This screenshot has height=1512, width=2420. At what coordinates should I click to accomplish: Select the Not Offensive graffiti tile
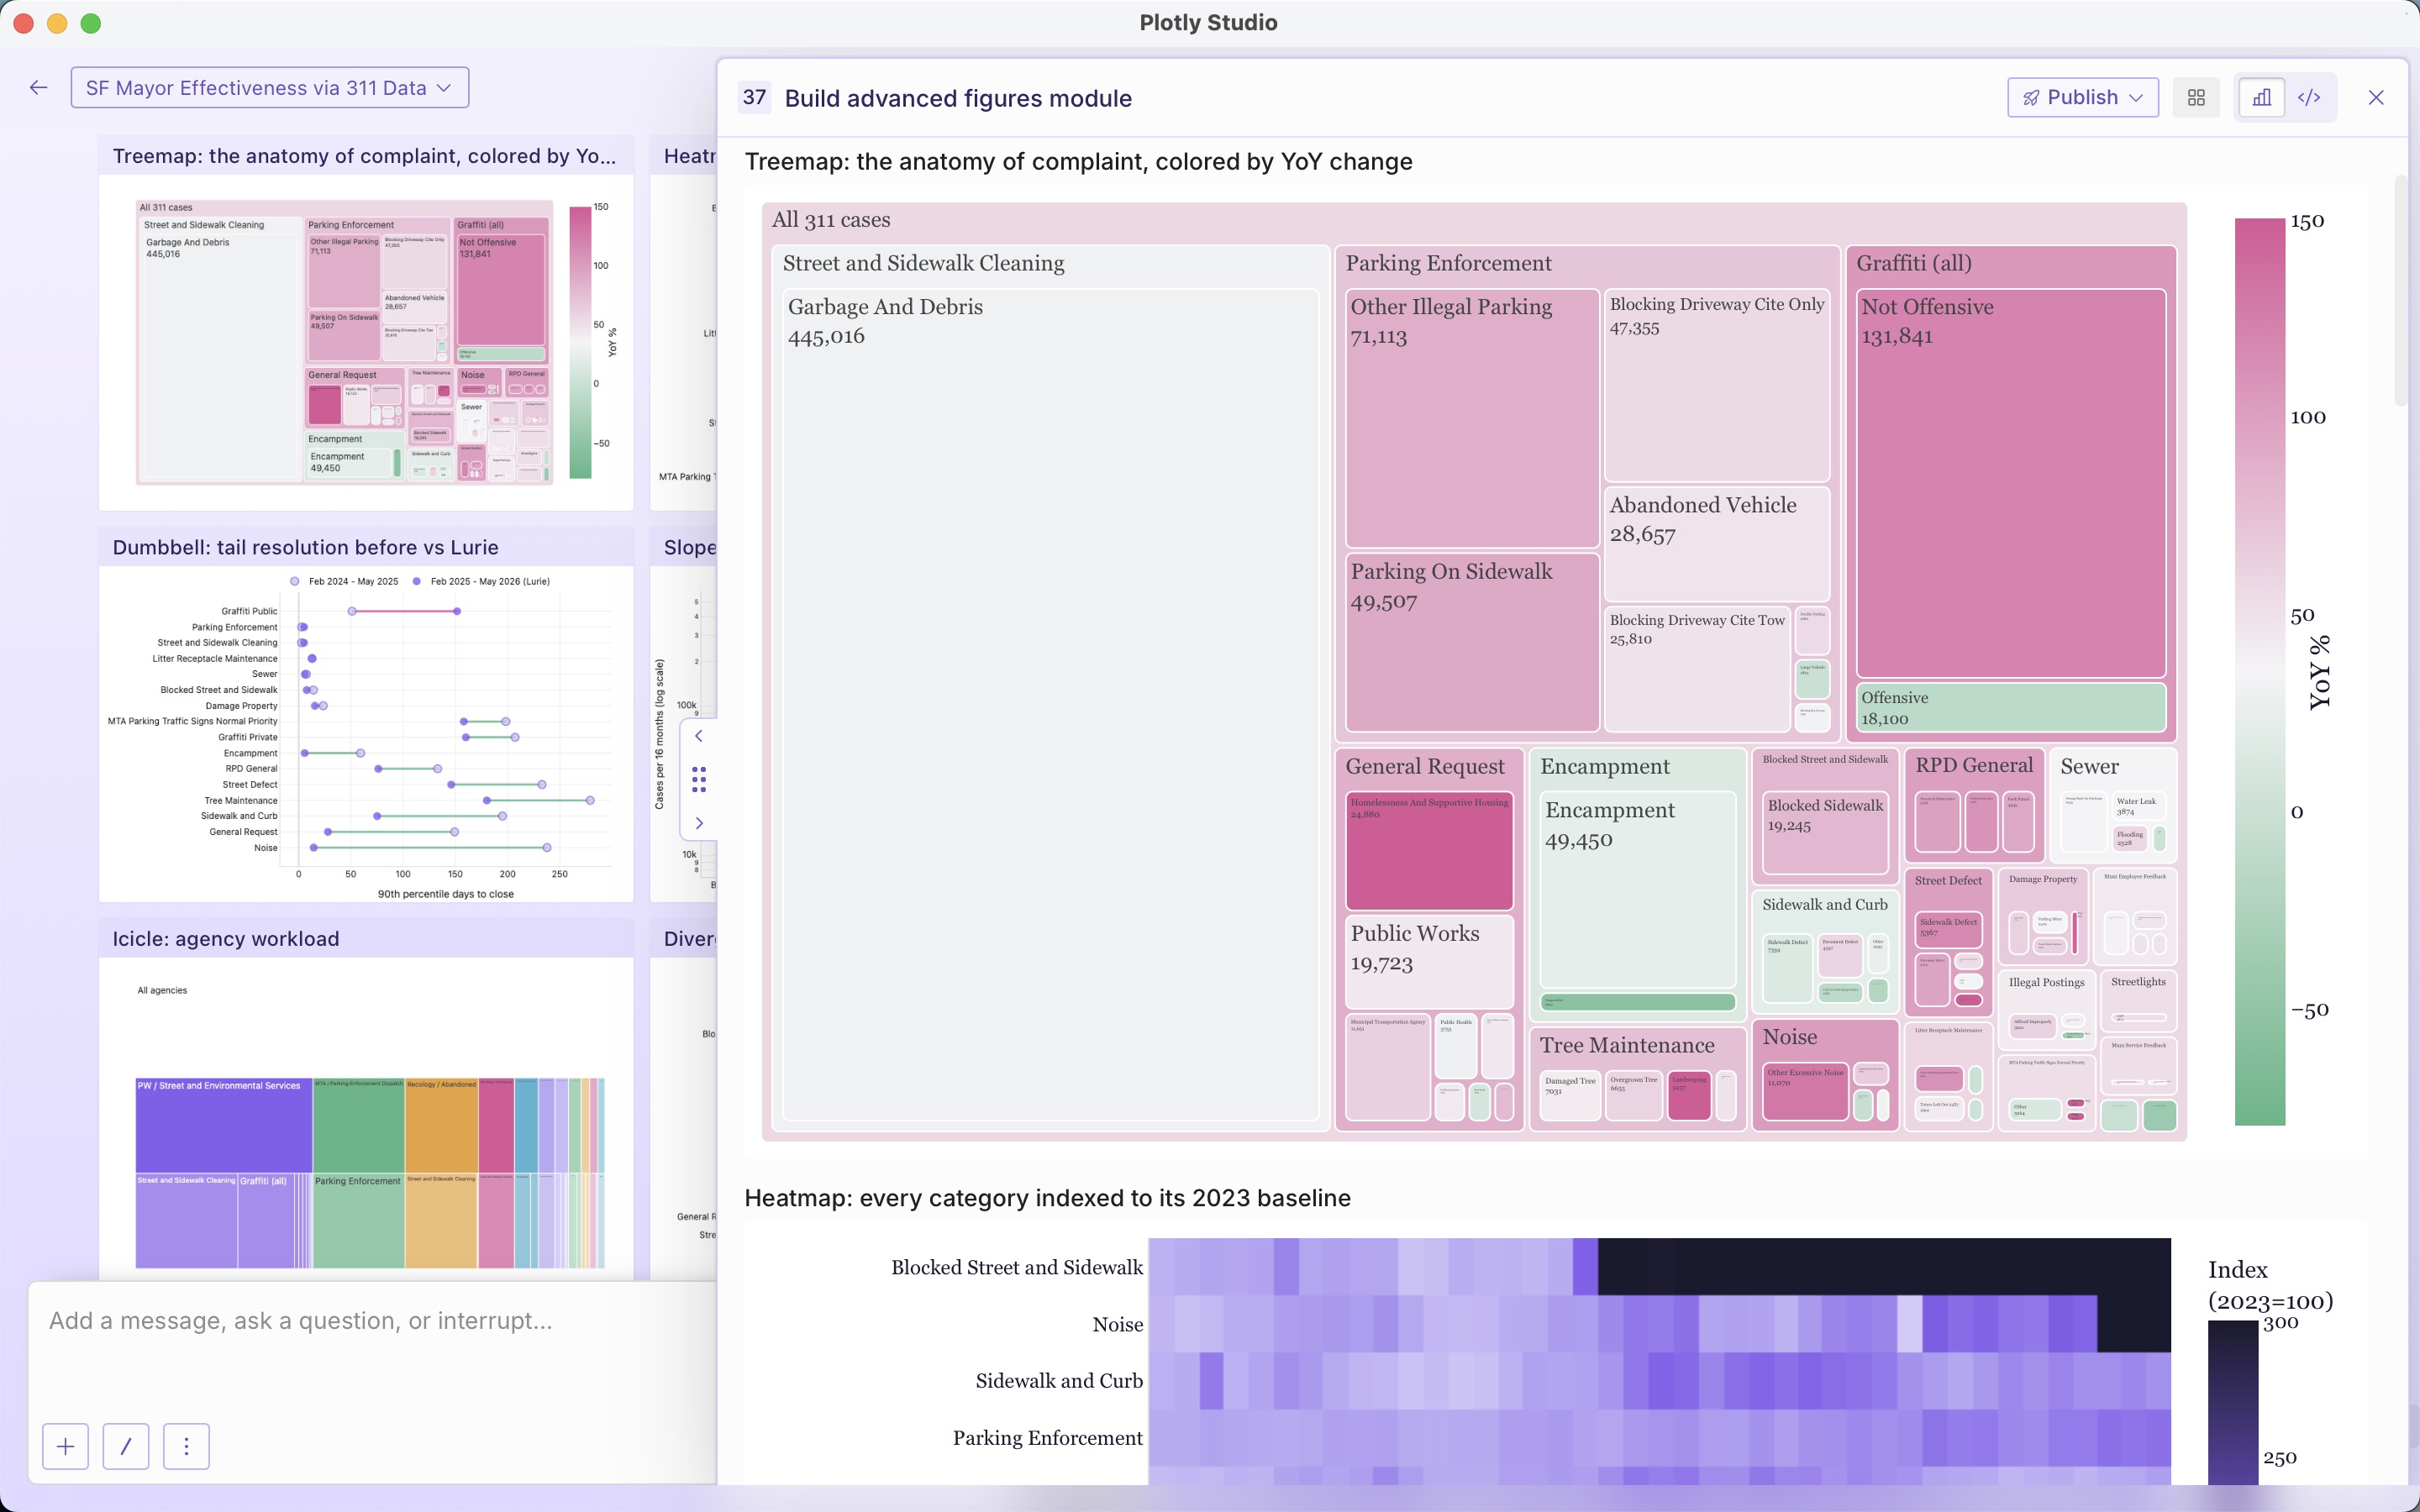click(x=2010, y=484)
